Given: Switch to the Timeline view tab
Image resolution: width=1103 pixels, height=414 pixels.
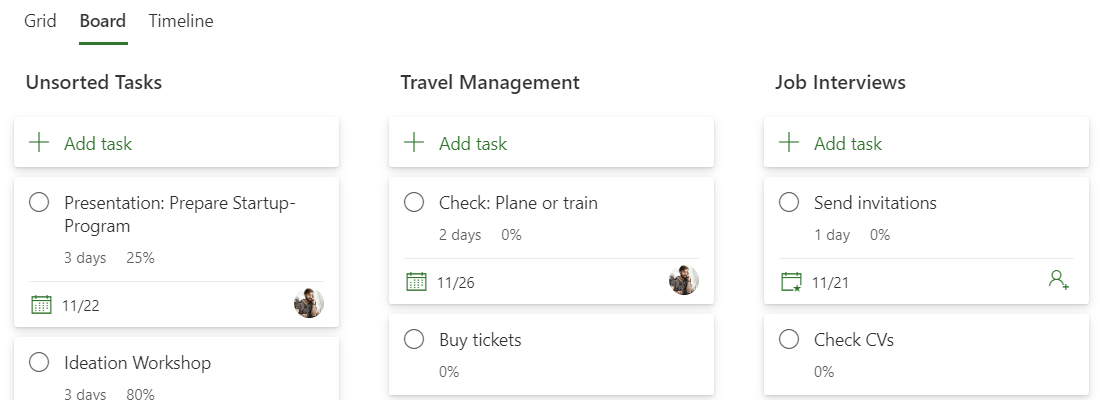Looking at the screenshot, I should click(x=181, y=21).
